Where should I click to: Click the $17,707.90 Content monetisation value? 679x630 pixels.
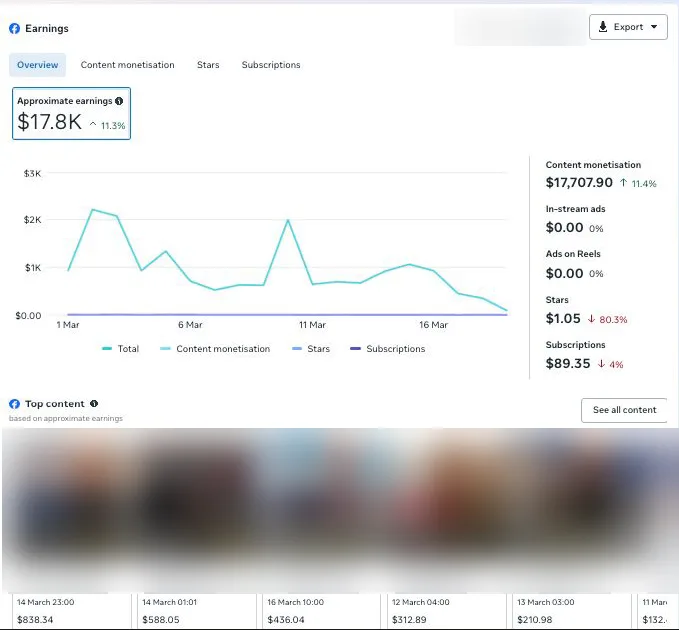579,183
